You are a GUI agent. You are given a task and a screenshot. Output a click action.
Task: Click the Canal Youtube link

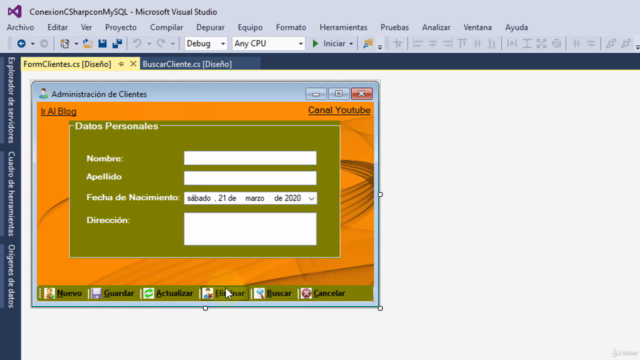[339, 110]
